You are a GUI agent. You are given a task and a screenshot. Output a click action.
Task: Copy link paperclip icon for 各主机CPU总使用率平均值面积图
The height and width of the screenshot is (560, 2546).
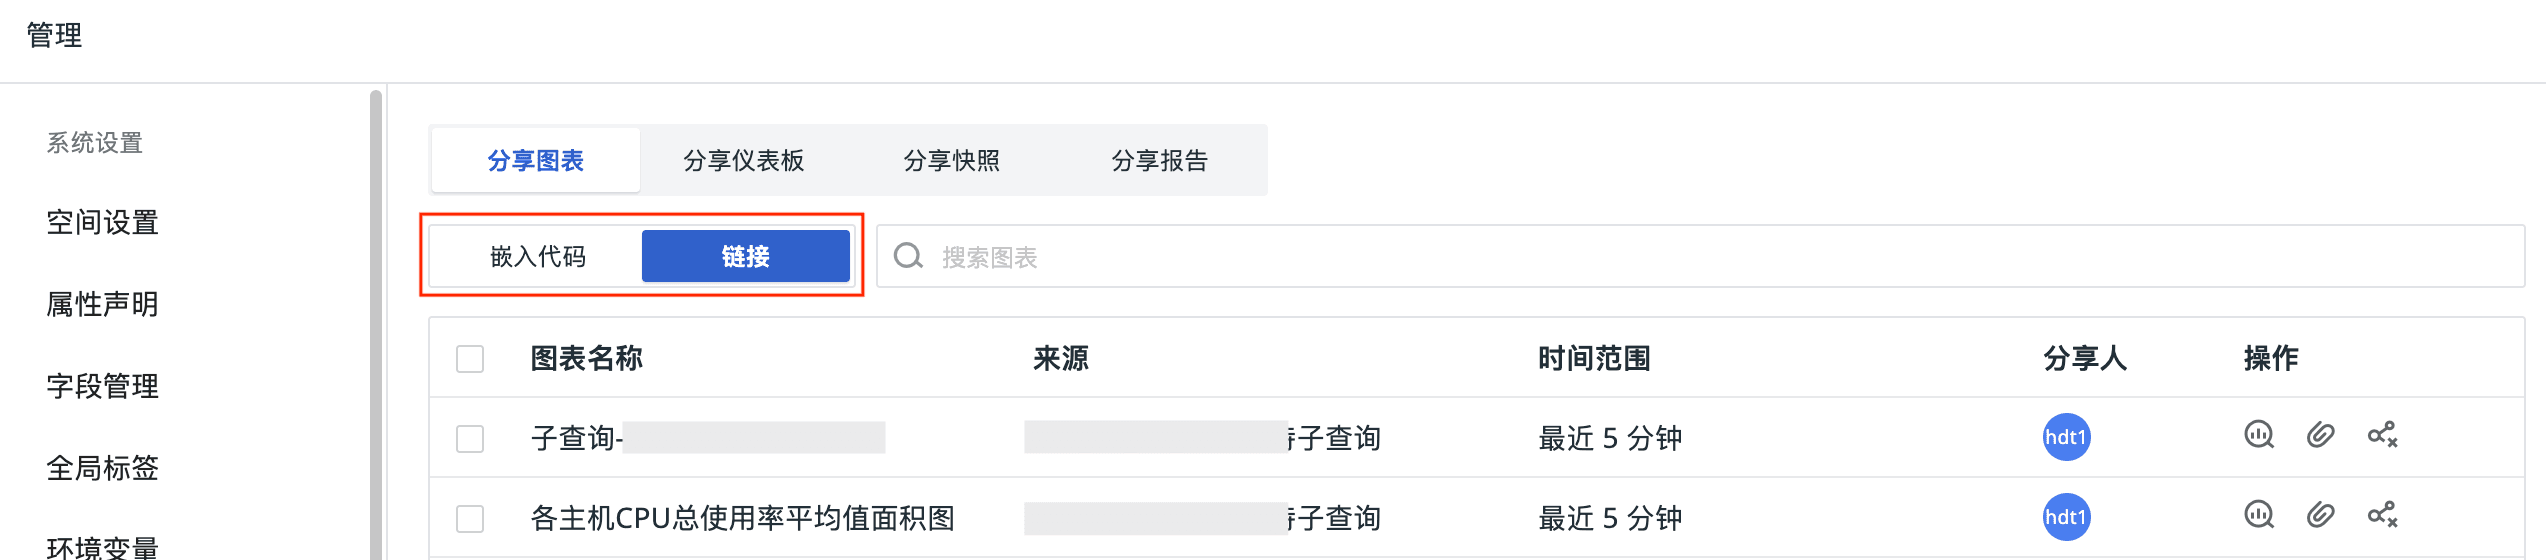[2321, 515]
